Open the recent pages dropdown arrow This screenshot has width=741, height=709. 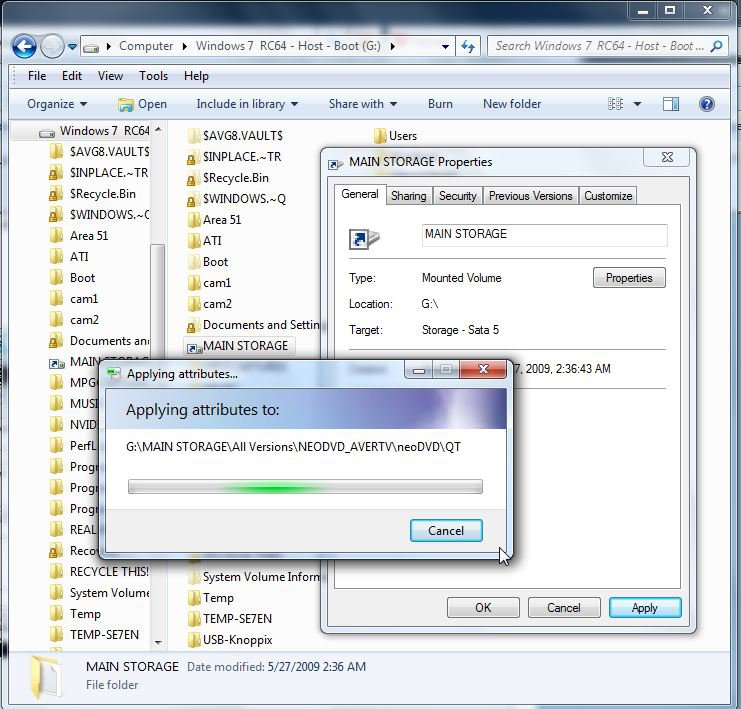click(x=72, y=47)
